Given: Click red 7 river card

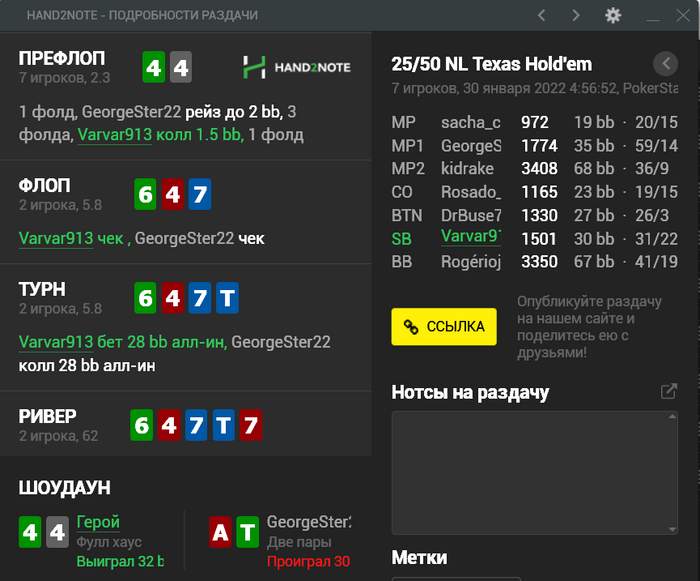Looking at the screenshot, I should pyautogui.click(x=250, y=425).
